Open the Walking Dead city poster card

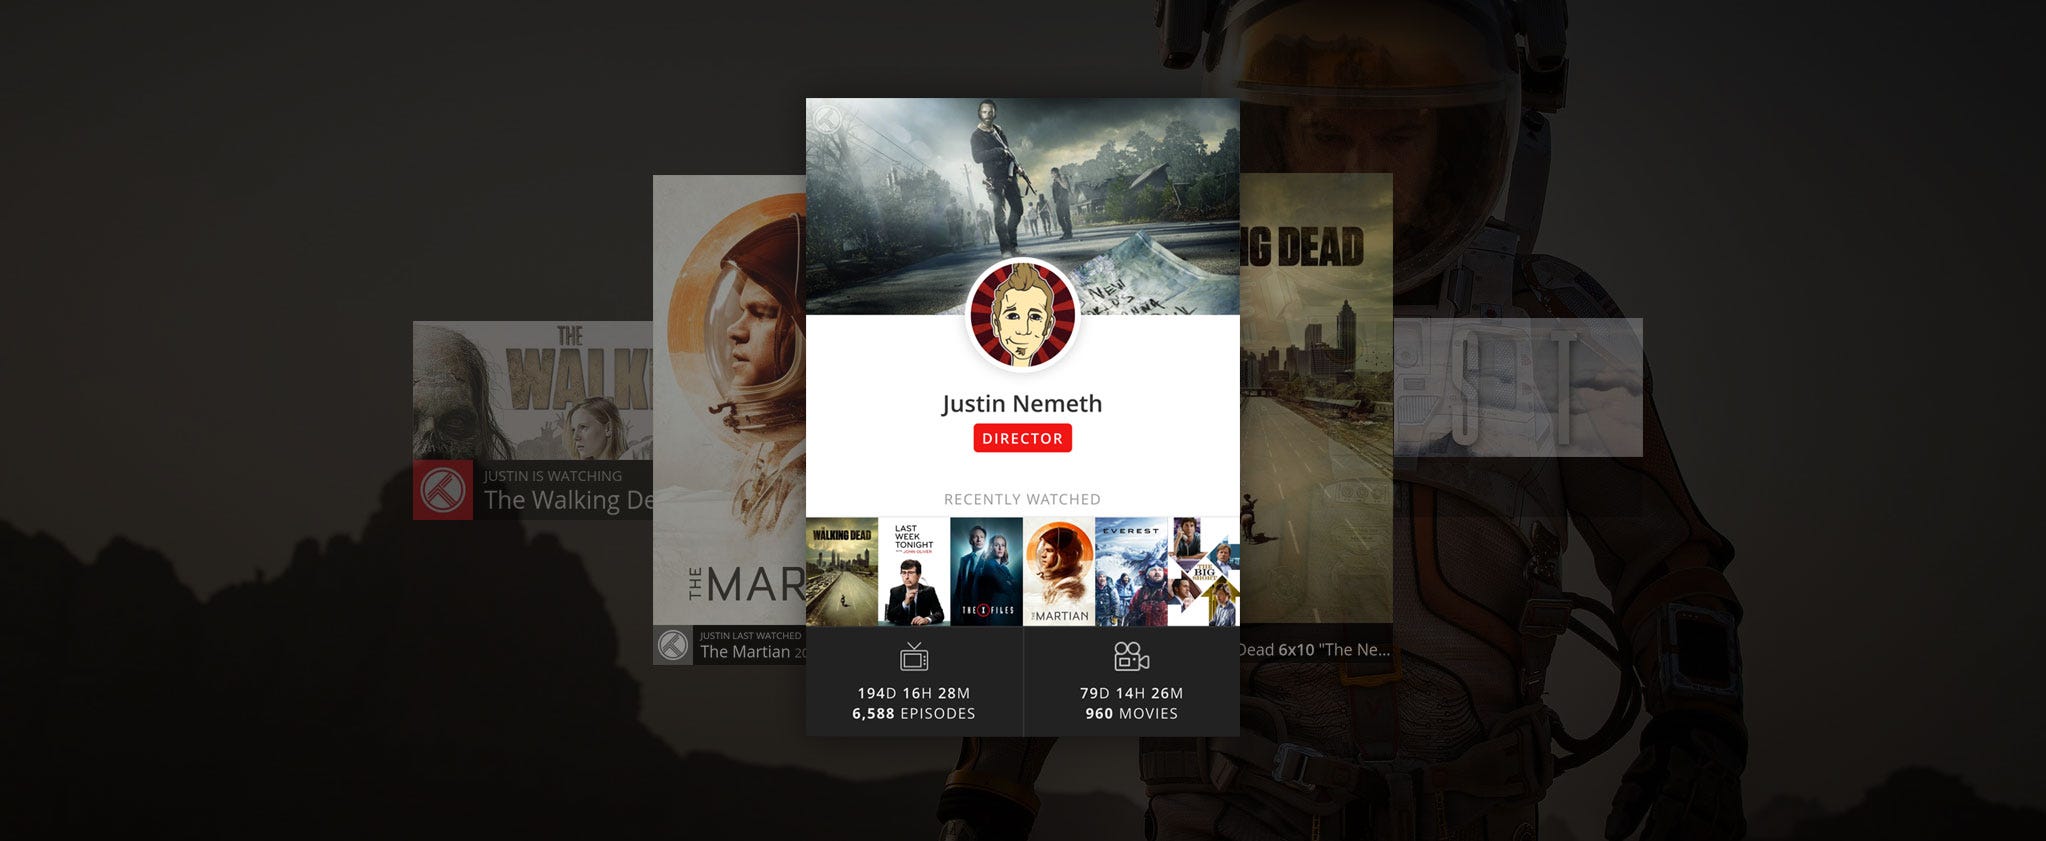[x=1316, y=400]
